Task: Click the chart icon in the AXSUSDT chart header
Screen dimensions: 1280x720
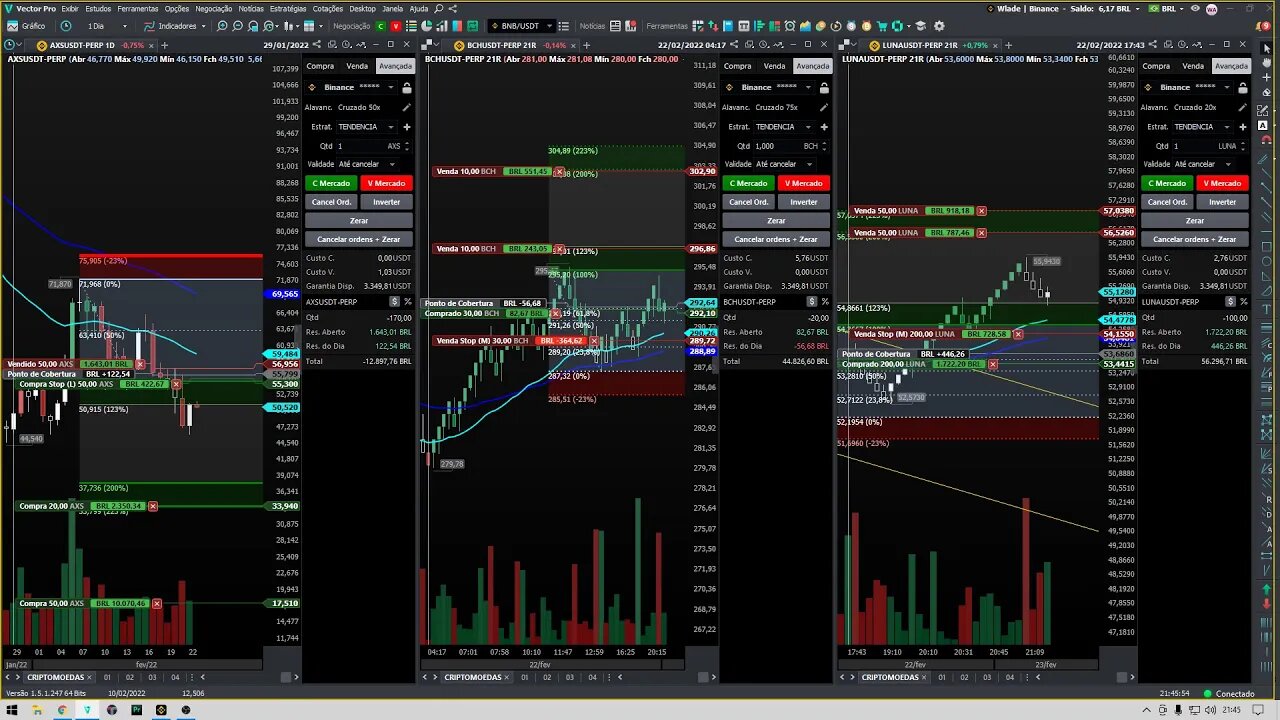Action: 361,45
